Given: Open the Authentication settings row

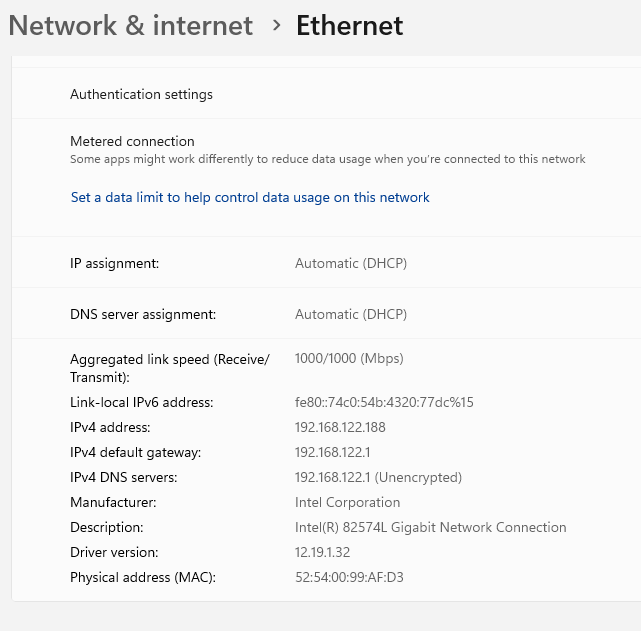Looking at the screenshot, I should tap(326, 94).
